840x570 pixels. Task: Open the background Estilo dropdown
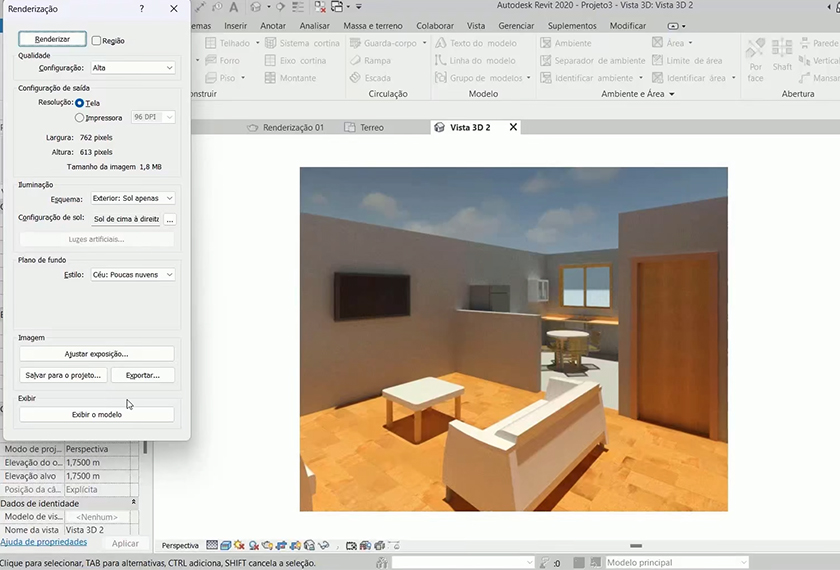(133, 275)
